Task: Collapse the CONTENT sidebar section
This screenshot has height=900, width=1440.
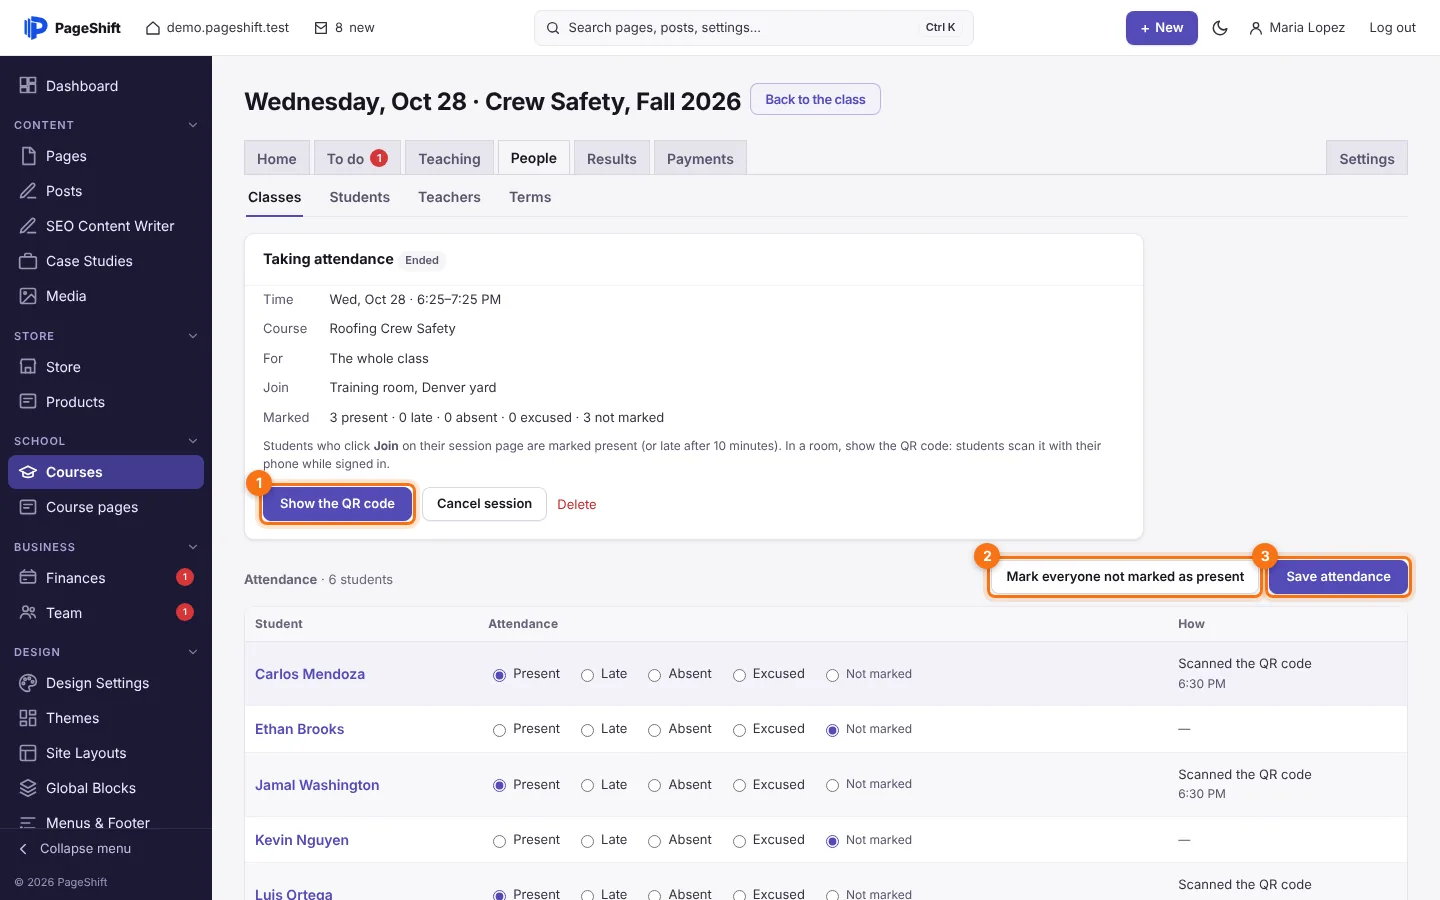Action: pyautogui.click(x=193, y=125)
